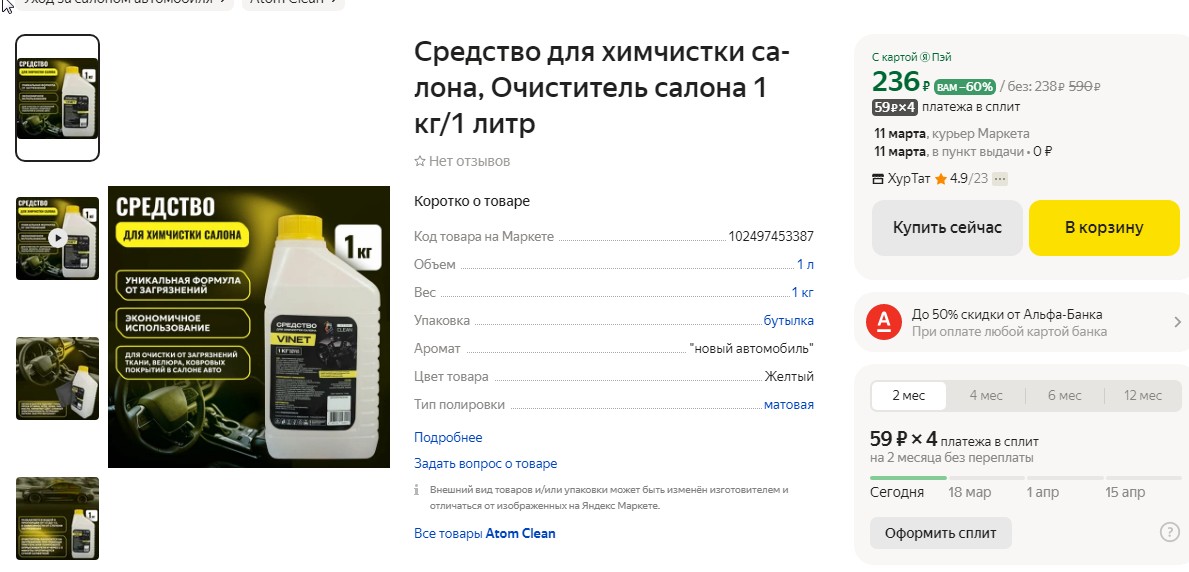Select the steering wheel interior thumbnail
Image resolution: width=1189 pixels, height=572 pixels.
[x=58, y=379]
